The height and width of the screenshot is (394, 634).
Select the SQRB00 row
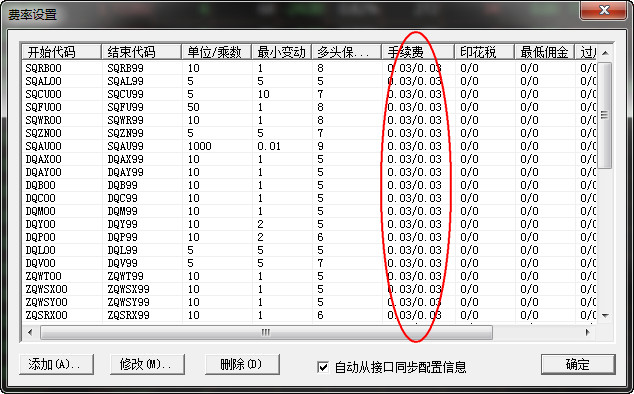[x=309, y=68]
